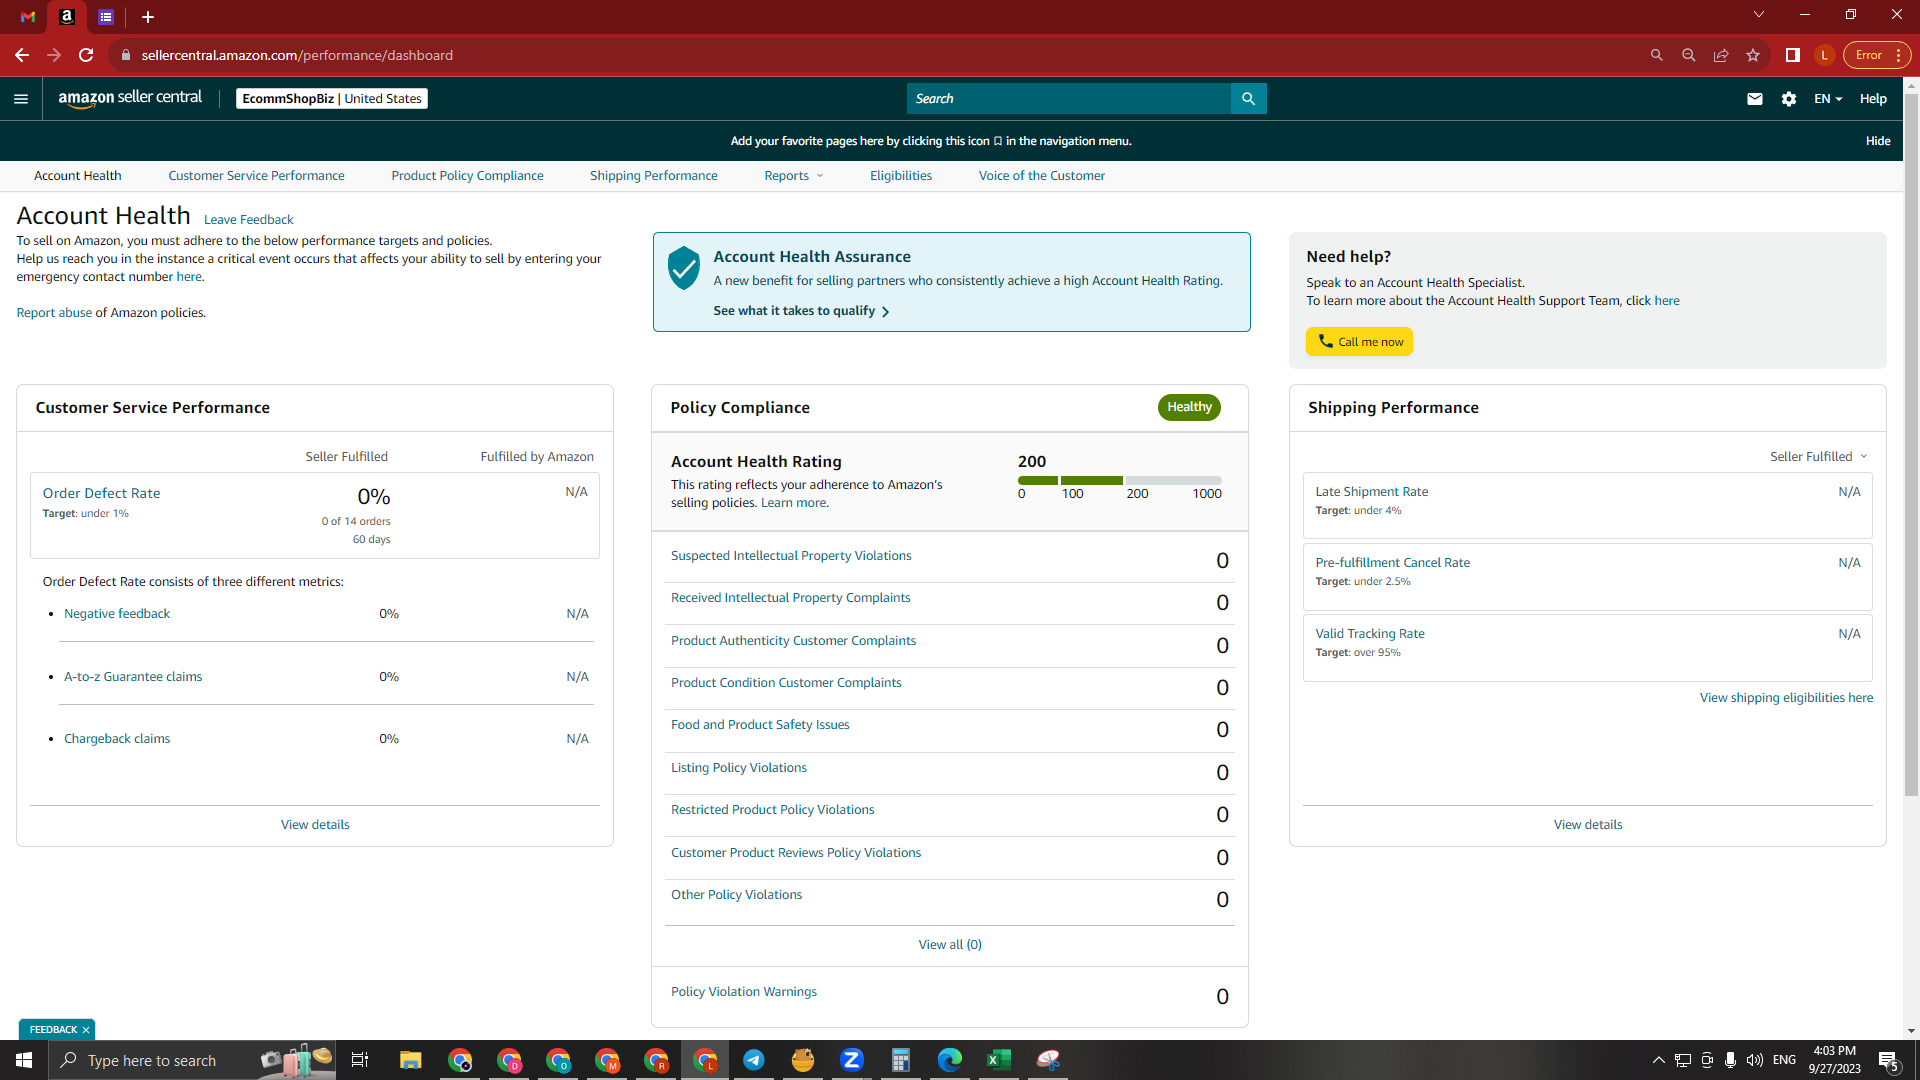Click the zoom magnifier icon in the address bar
Image resolution: width=1920 pixels, height=1080 pixels.
pos(1689,55)
